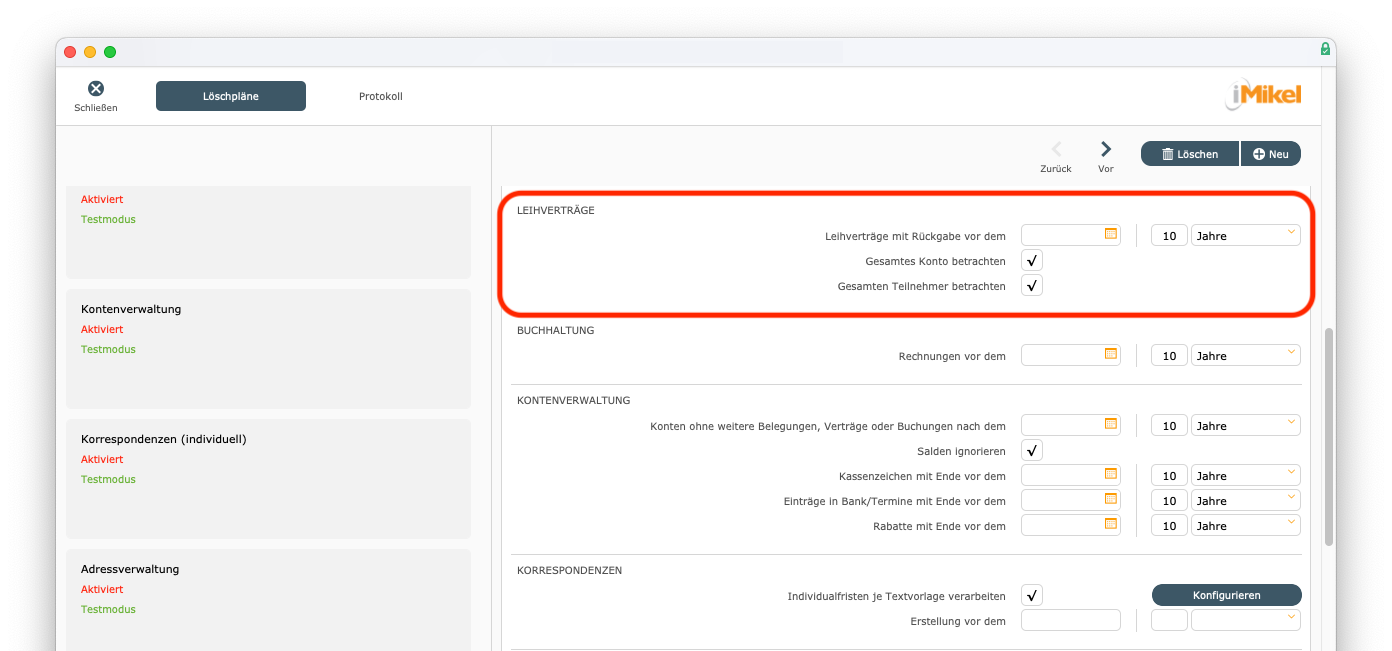Viewport: 1392px width, 651px height.
Task: Select the Korrespondenzen (individuell) list entry
Action: click(268, 478)
